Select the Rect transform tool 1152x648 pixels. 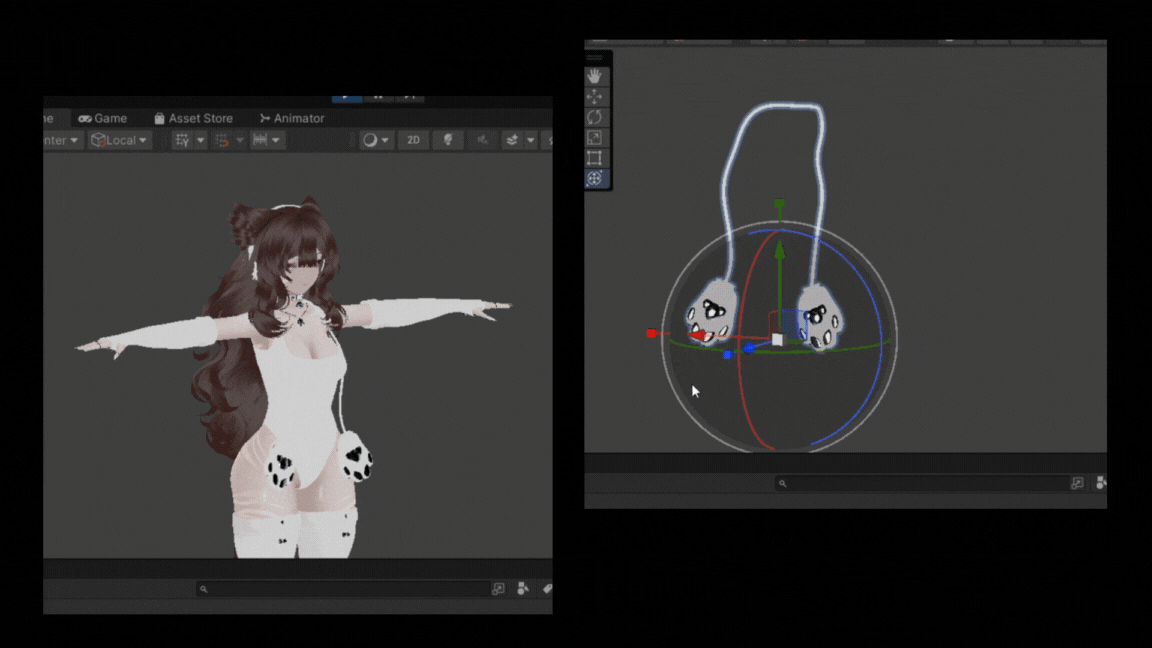[x=594, y=158]
